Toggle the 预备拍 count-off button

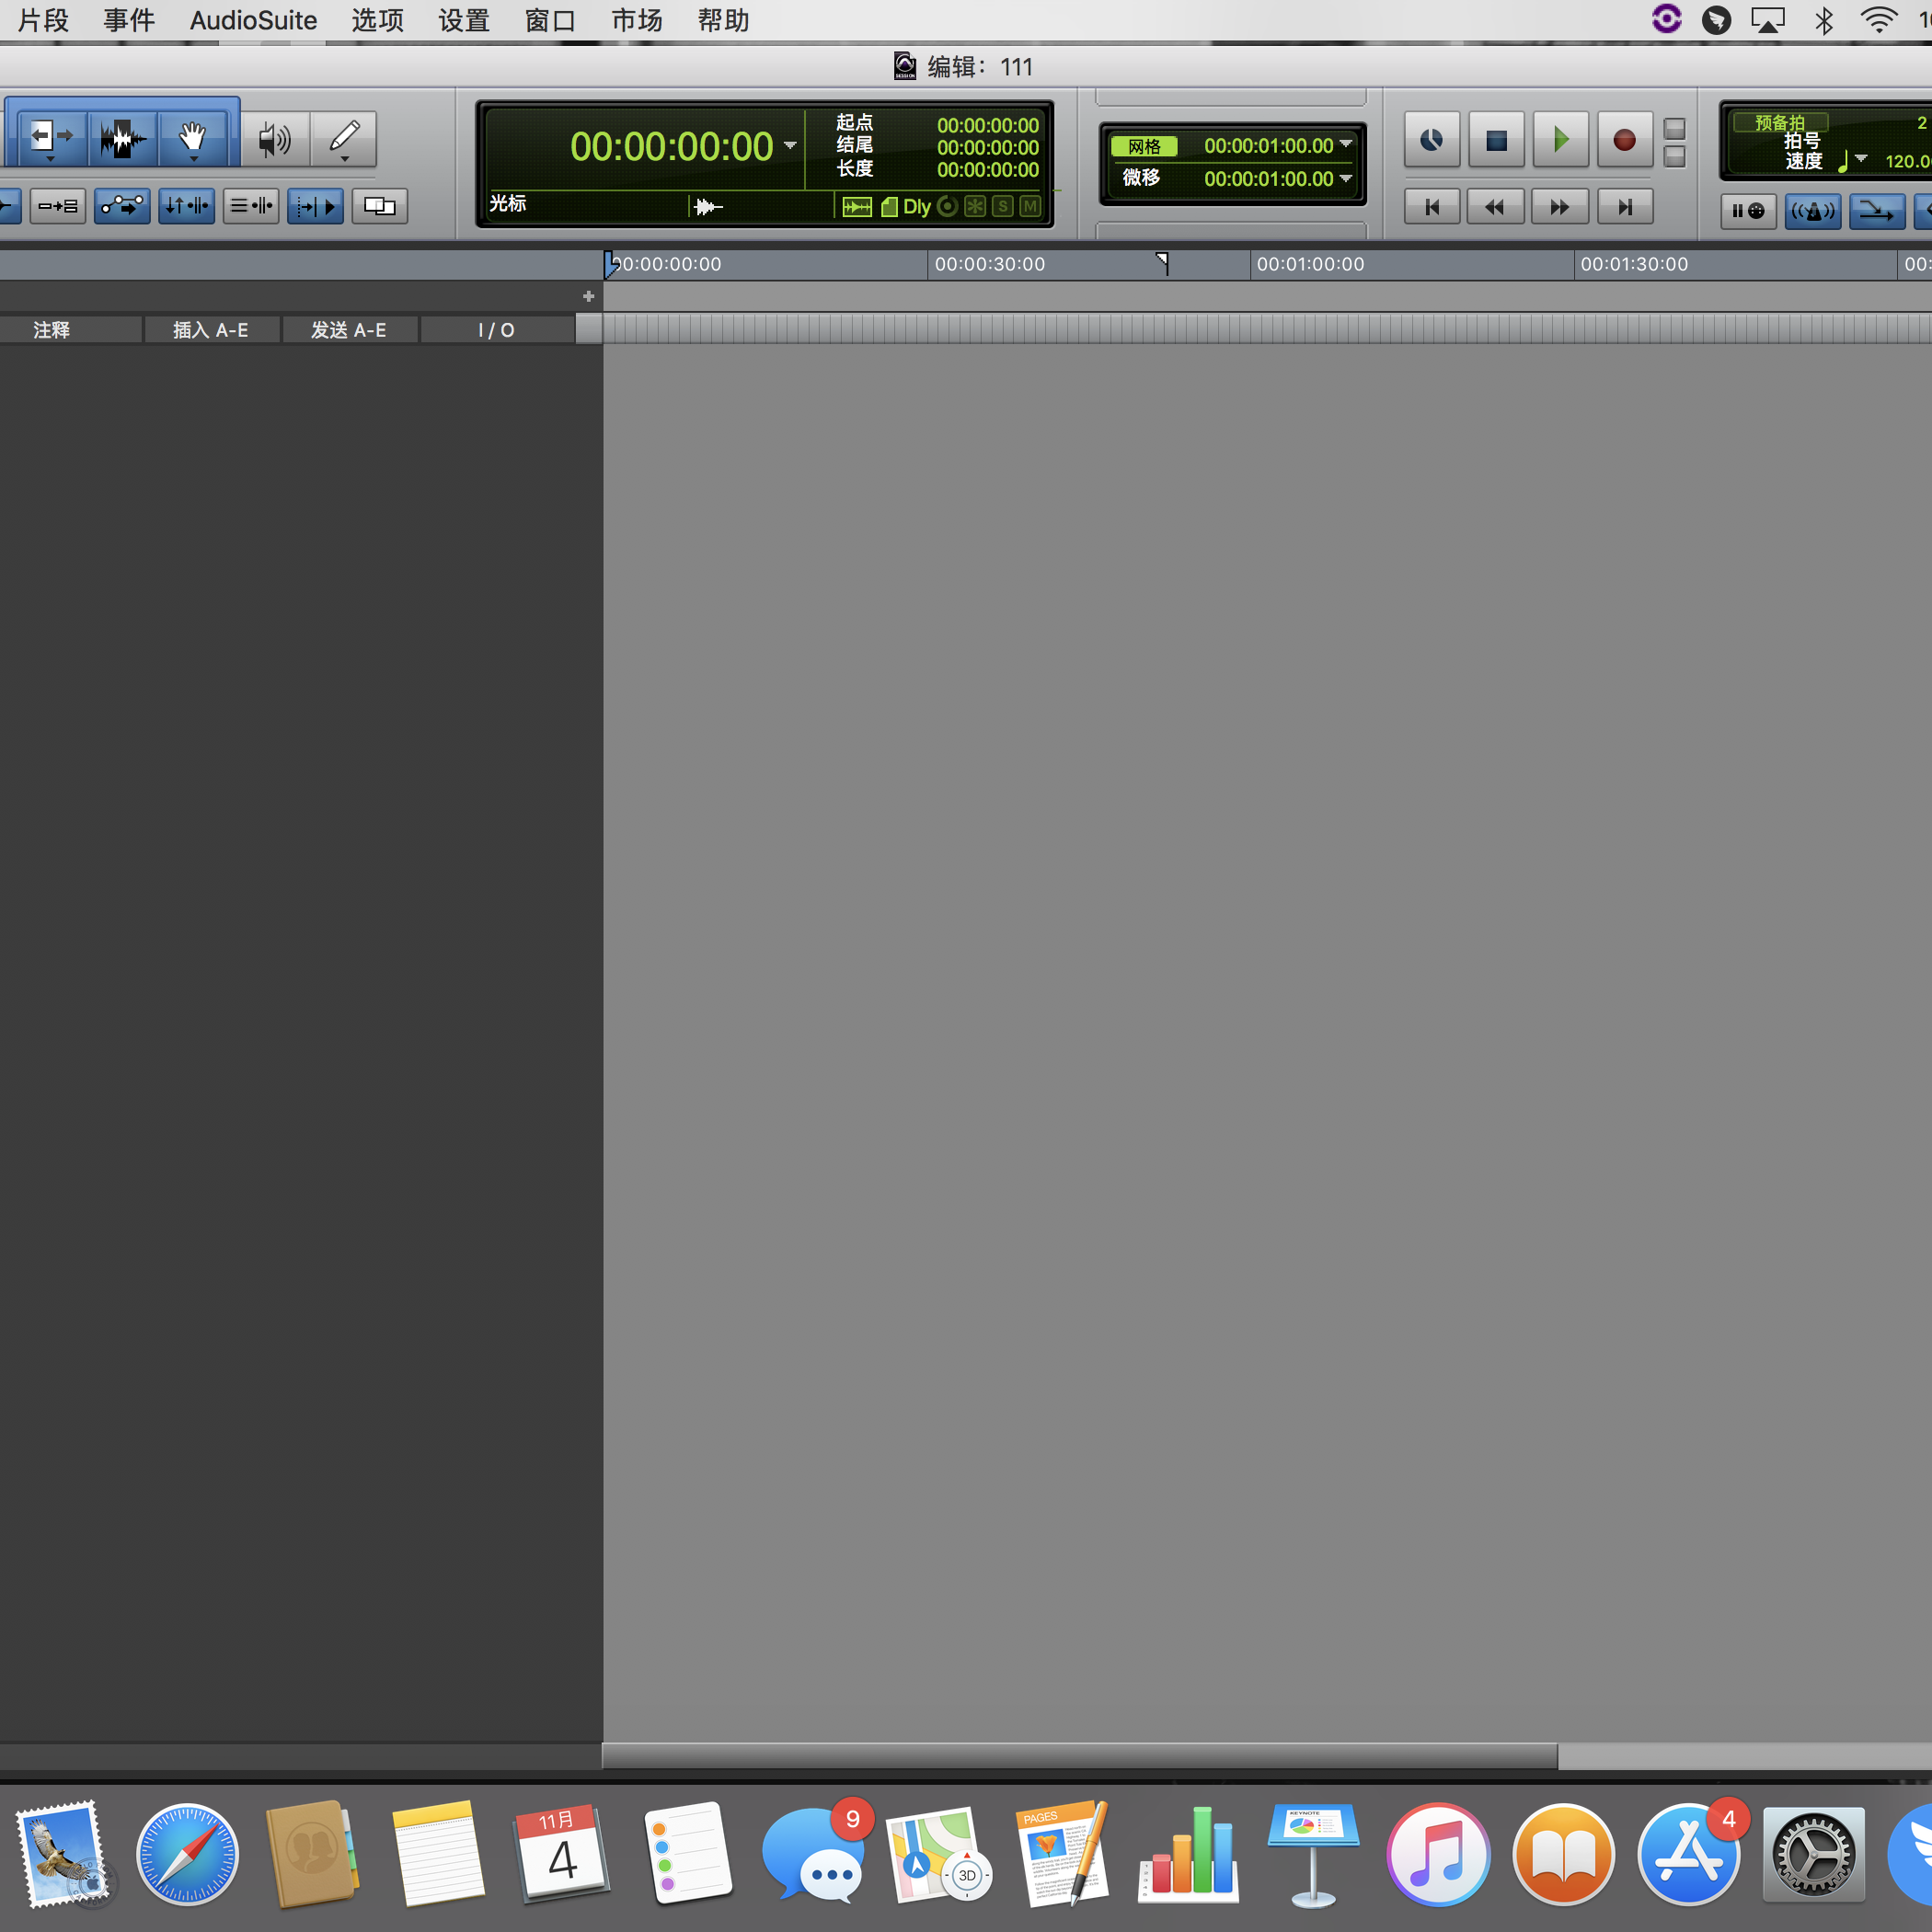click(1779, 122)
